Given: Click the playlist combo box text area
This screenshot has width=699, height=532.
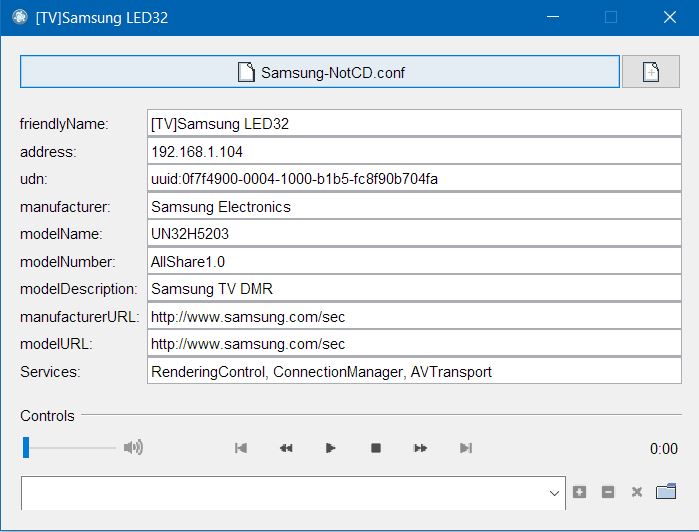Looking at the screenshot, I should (283, 493).
